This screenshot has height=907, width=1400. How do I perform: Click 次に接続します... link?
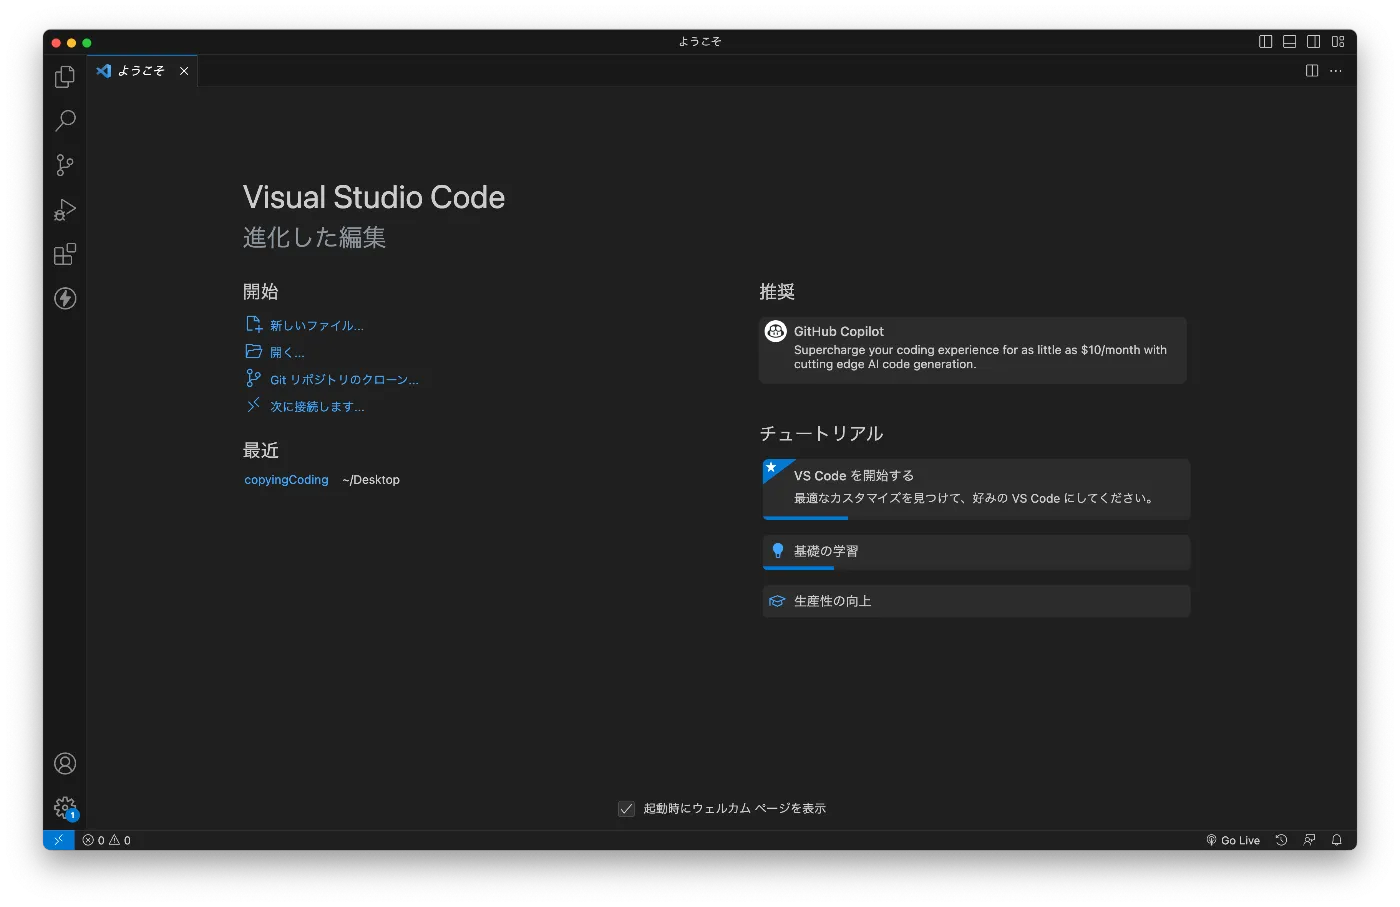317,407
